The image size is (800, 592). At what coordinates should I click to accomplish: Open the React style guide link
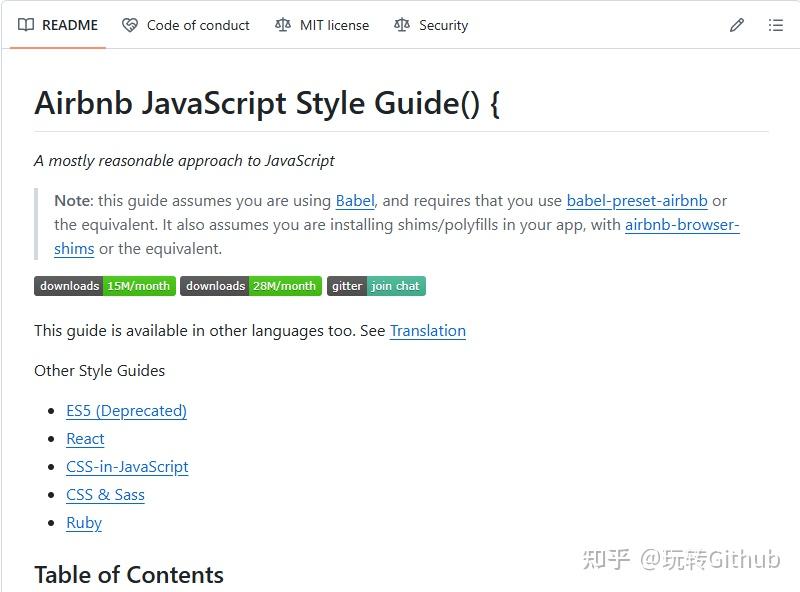[85, 439]
